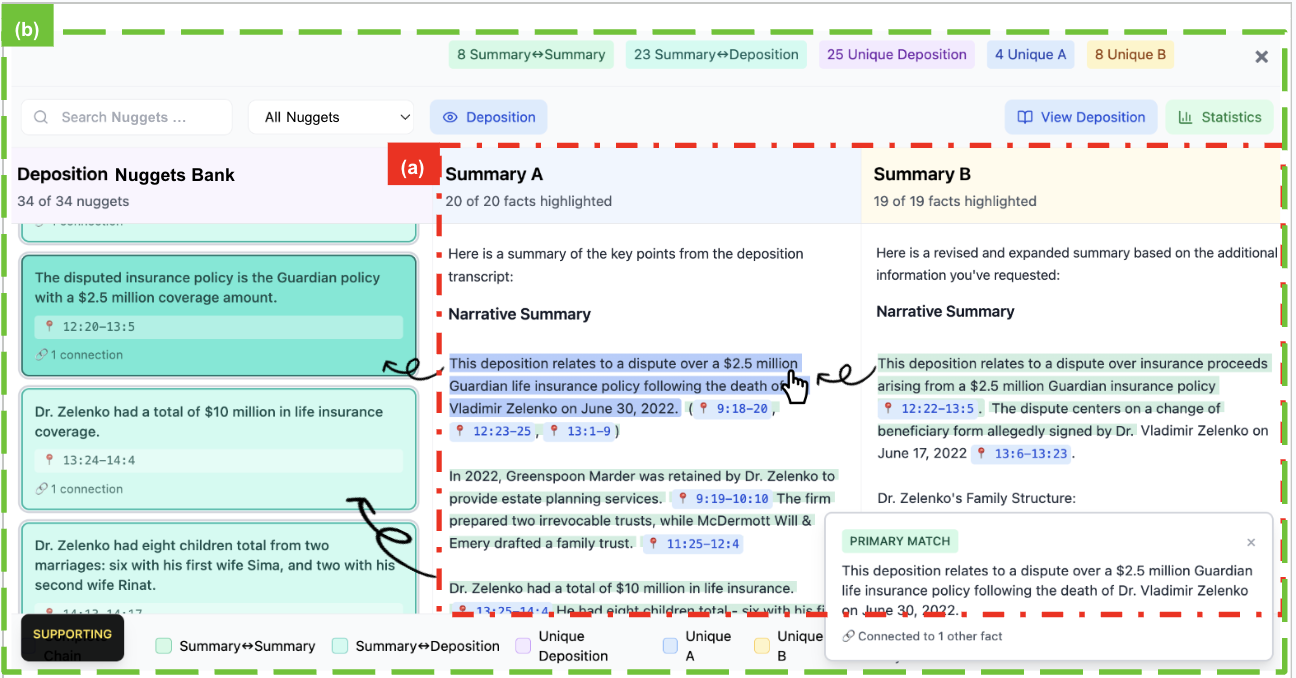Open citation 9:19–10:10 in Summary A
The image size is (1296, 678).
722,499
